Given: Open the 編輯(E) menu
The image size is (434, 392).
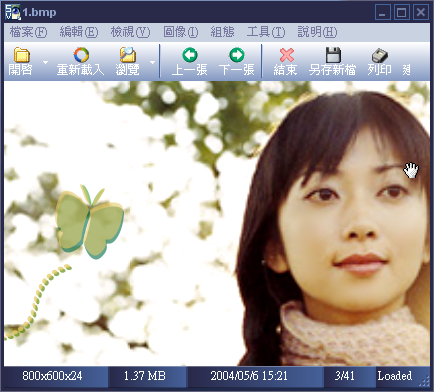Looking at the screenshot, I should click(x=79, y=32).
